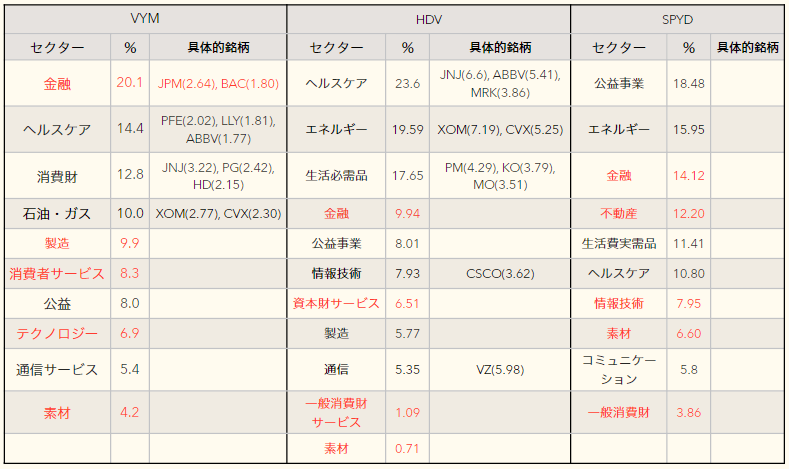This screenshot has width=789, height=469.
Task: Select the 消費者サービス sector cell
Action: (x=57, y=274)
